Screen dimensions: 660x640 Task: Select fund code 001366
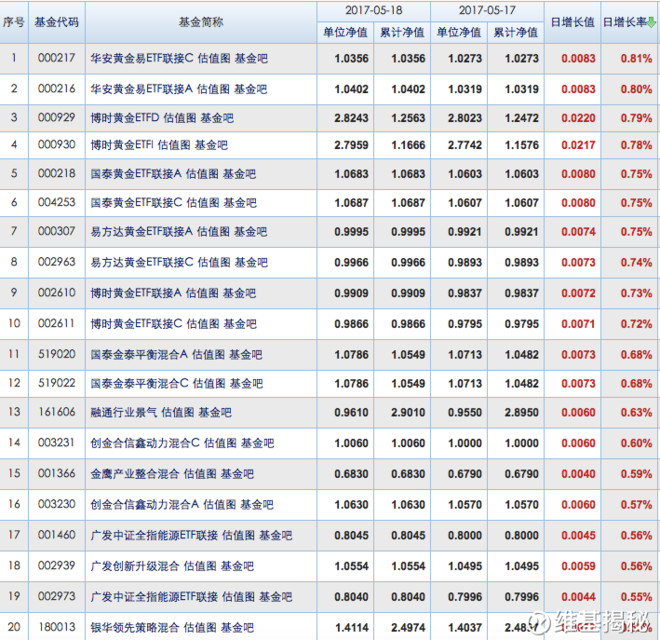pyautogui.click(x=56, y=473)
